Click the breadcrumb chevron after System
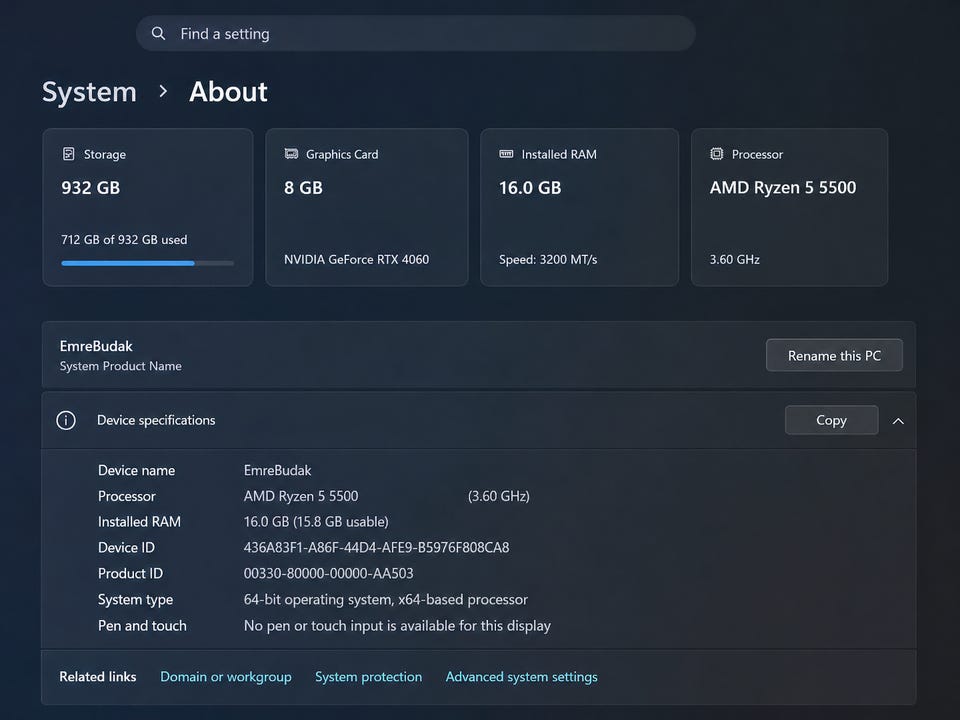The image size is (960, 720). [163, 92]
